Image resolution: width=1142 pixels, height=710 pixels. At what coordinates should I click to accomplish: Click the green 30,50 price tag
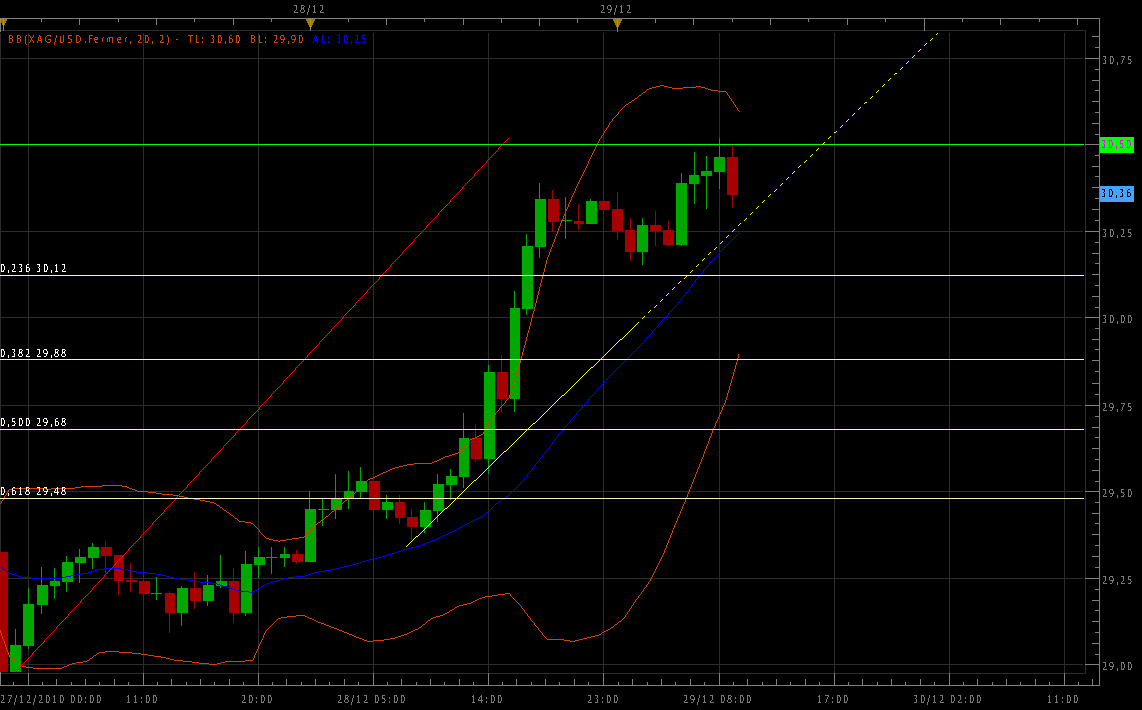(1116, 145)
